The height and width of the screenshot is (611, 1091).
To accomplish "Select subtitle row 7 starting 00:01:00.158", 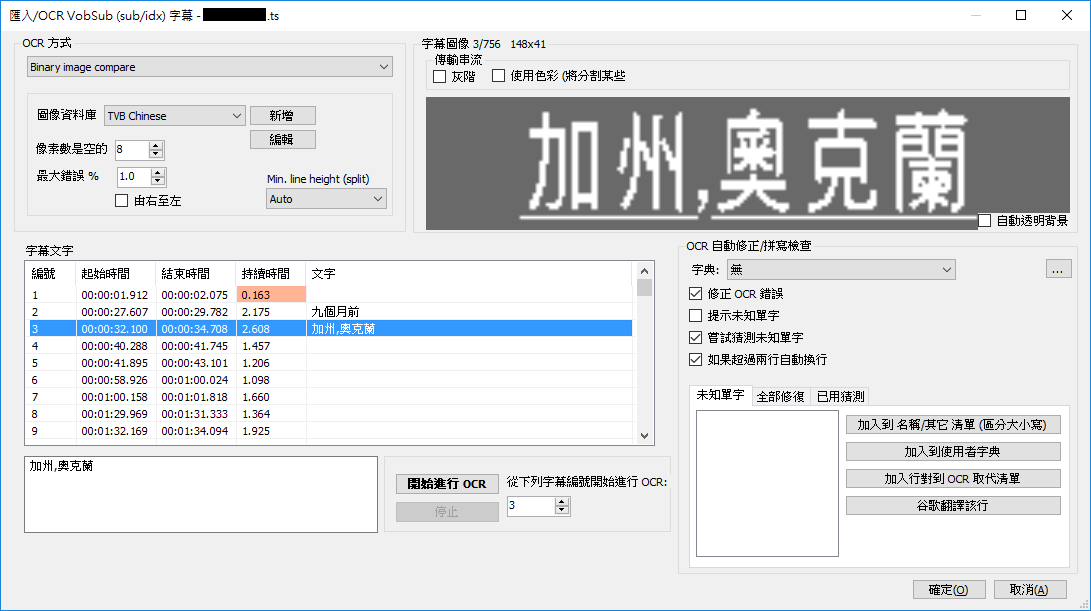I will (330, 397).
